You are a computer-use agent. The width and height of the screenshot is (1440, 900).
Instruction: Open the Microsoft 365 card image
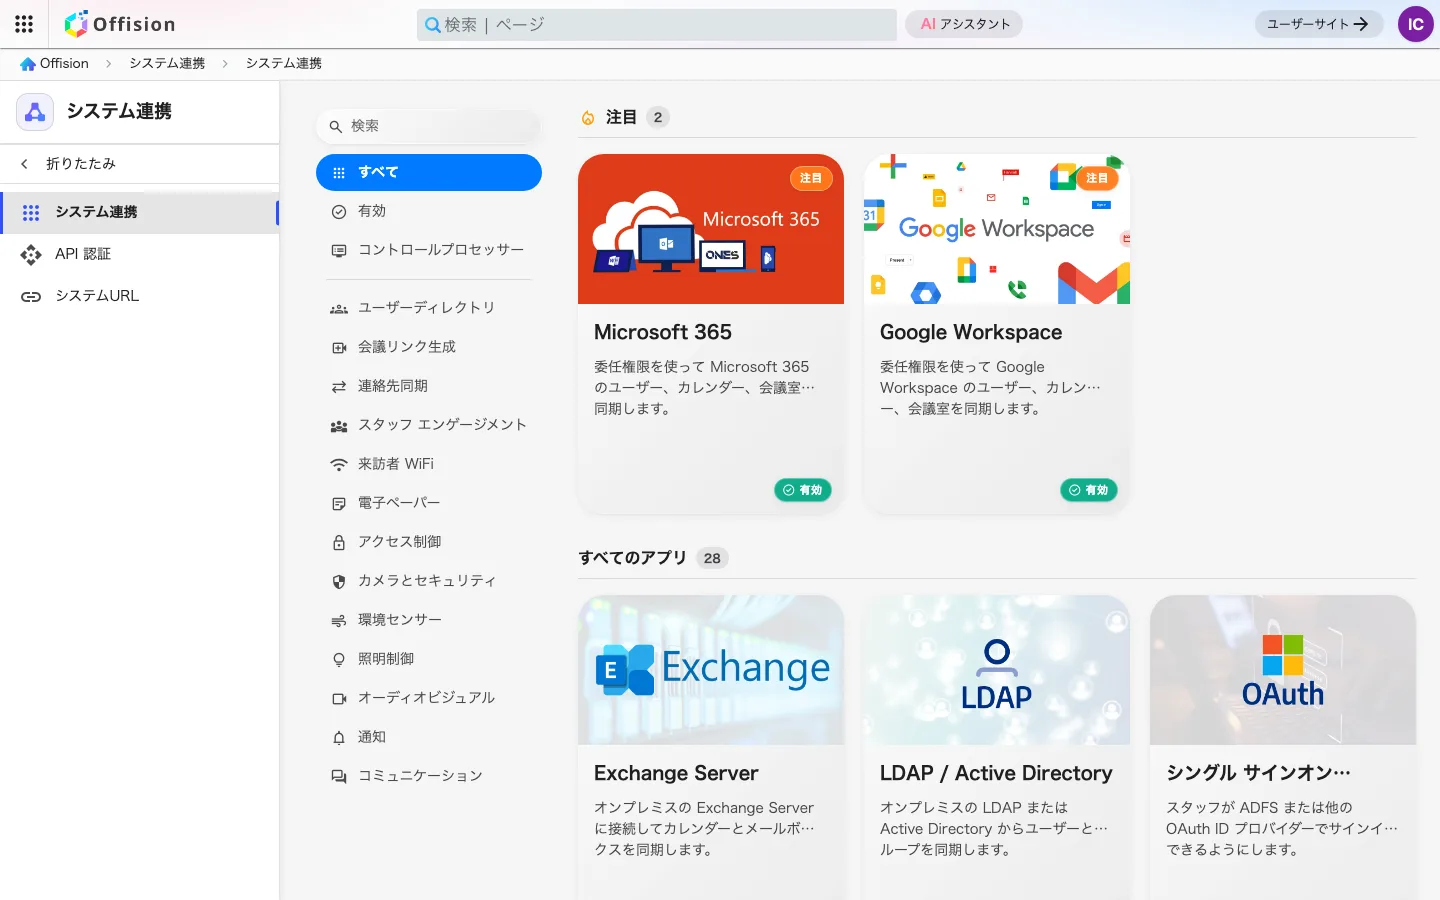tap(711, 229)
